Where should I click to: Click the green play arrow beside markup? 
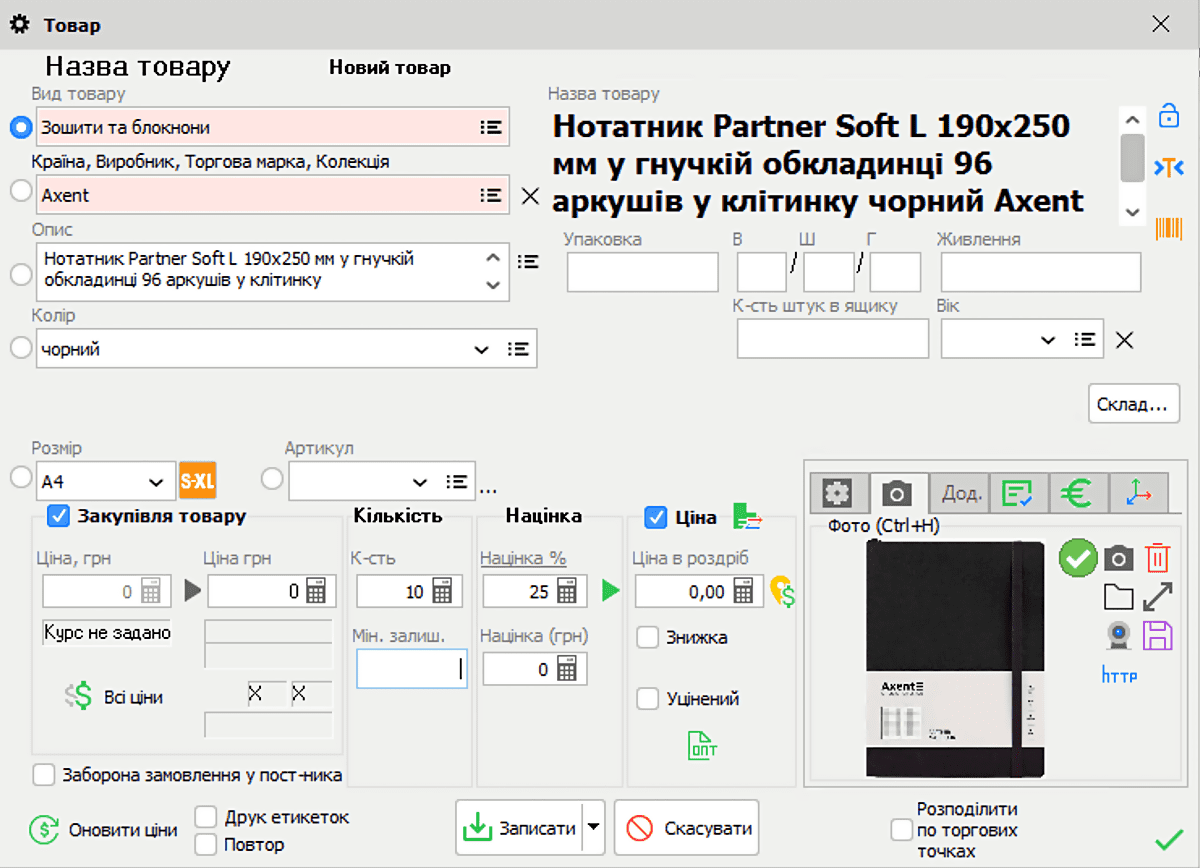coord(610,591)
